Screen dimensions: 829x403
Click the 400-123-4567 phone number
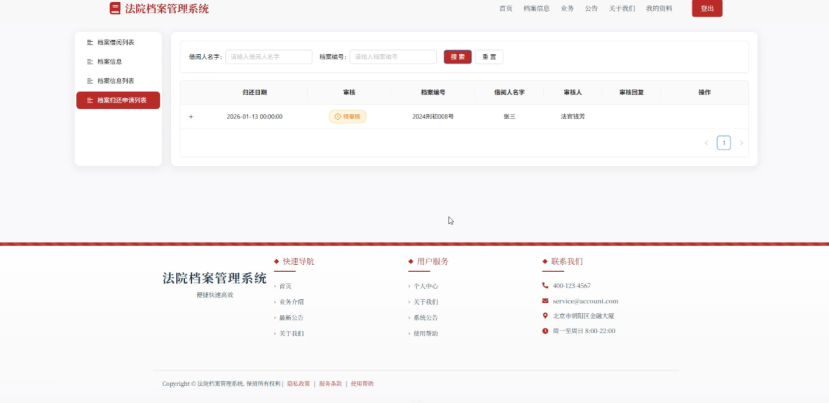pos(572,286)
